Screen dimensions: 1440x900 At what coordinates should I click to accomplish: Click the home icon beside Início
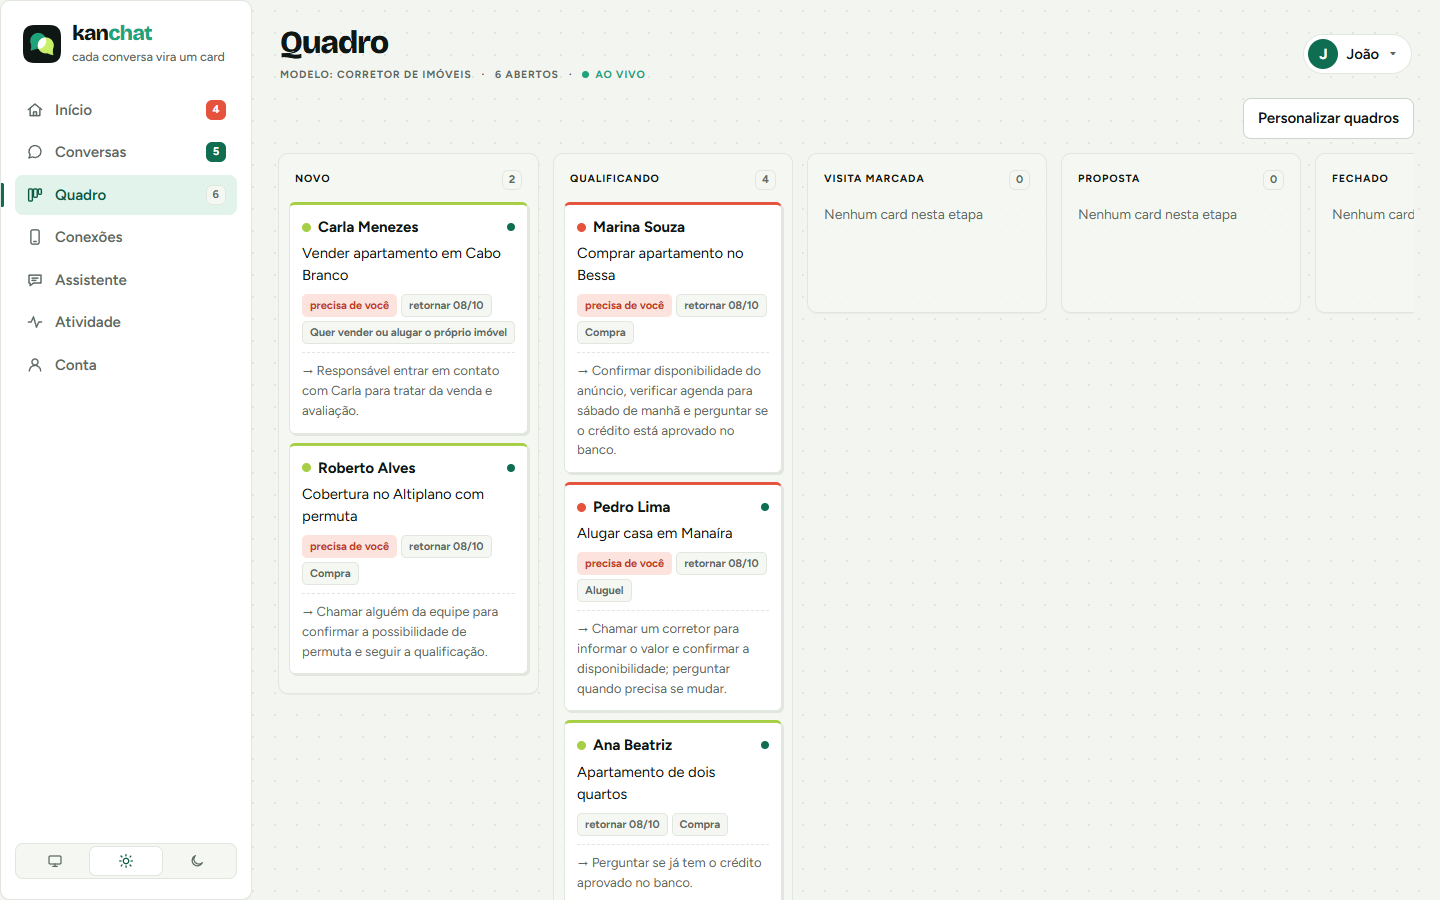tap(35, 110)
